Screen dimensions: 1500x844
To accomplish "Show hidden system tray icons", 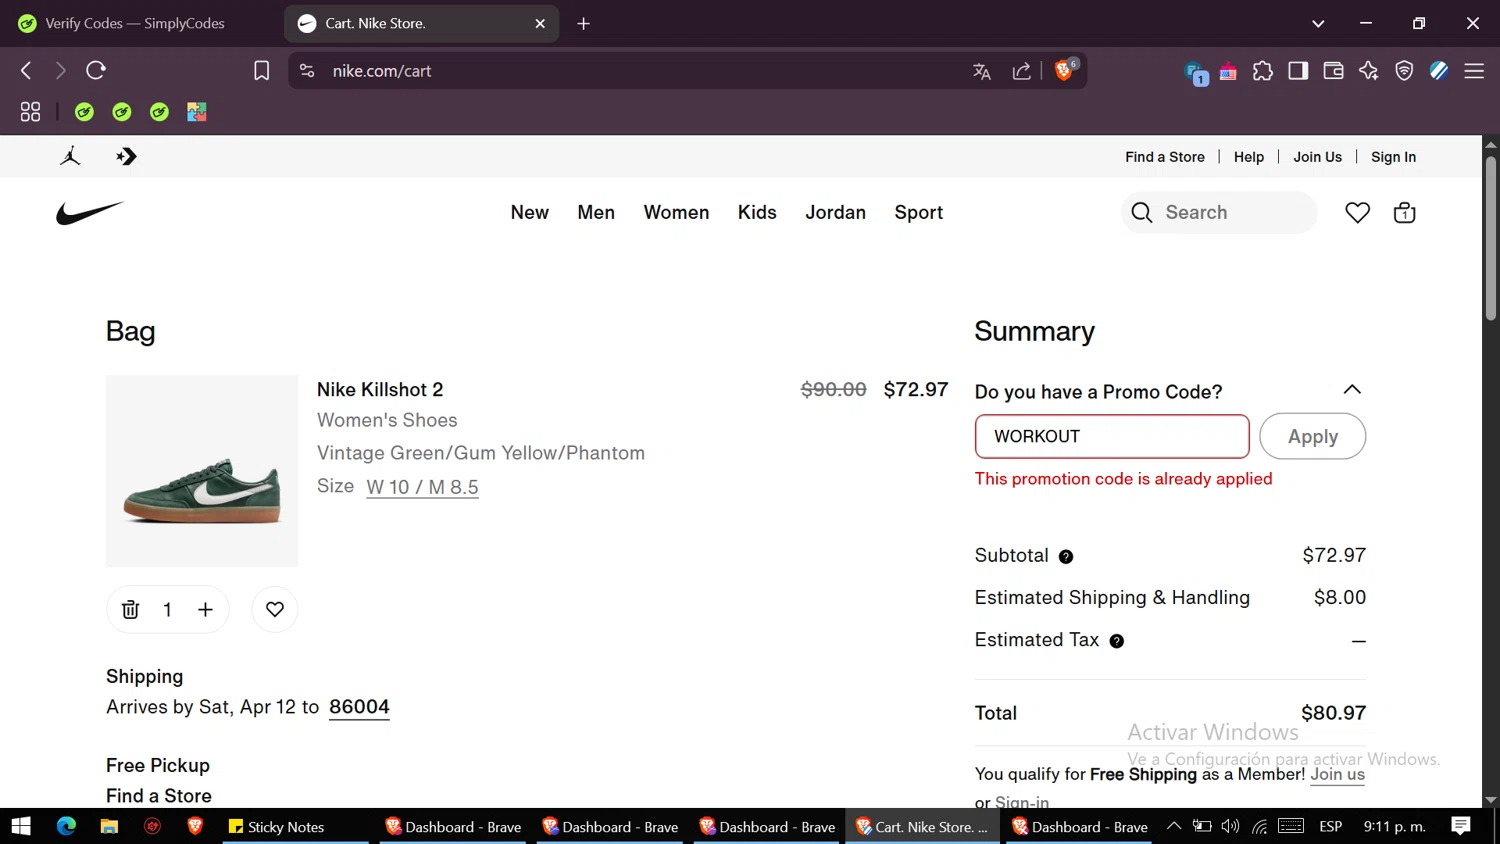I will [1174, 826].
